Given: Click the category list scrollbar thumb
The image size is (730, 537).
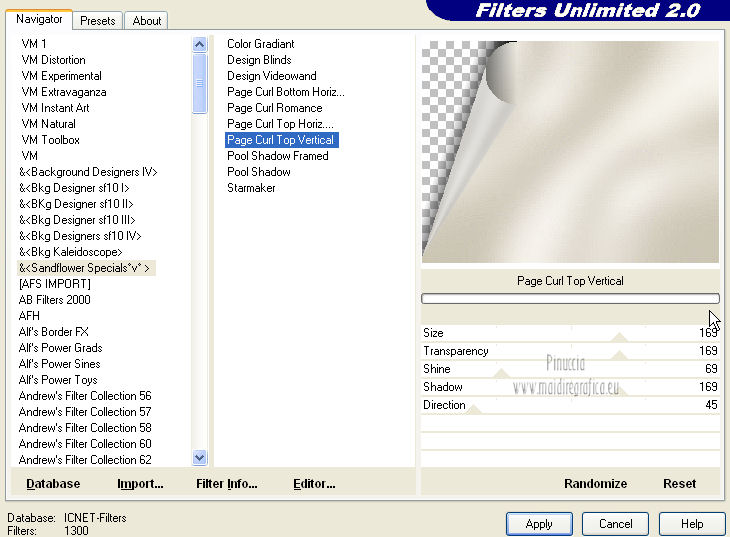Looking at the screenshot, I should tap(199, 83).
